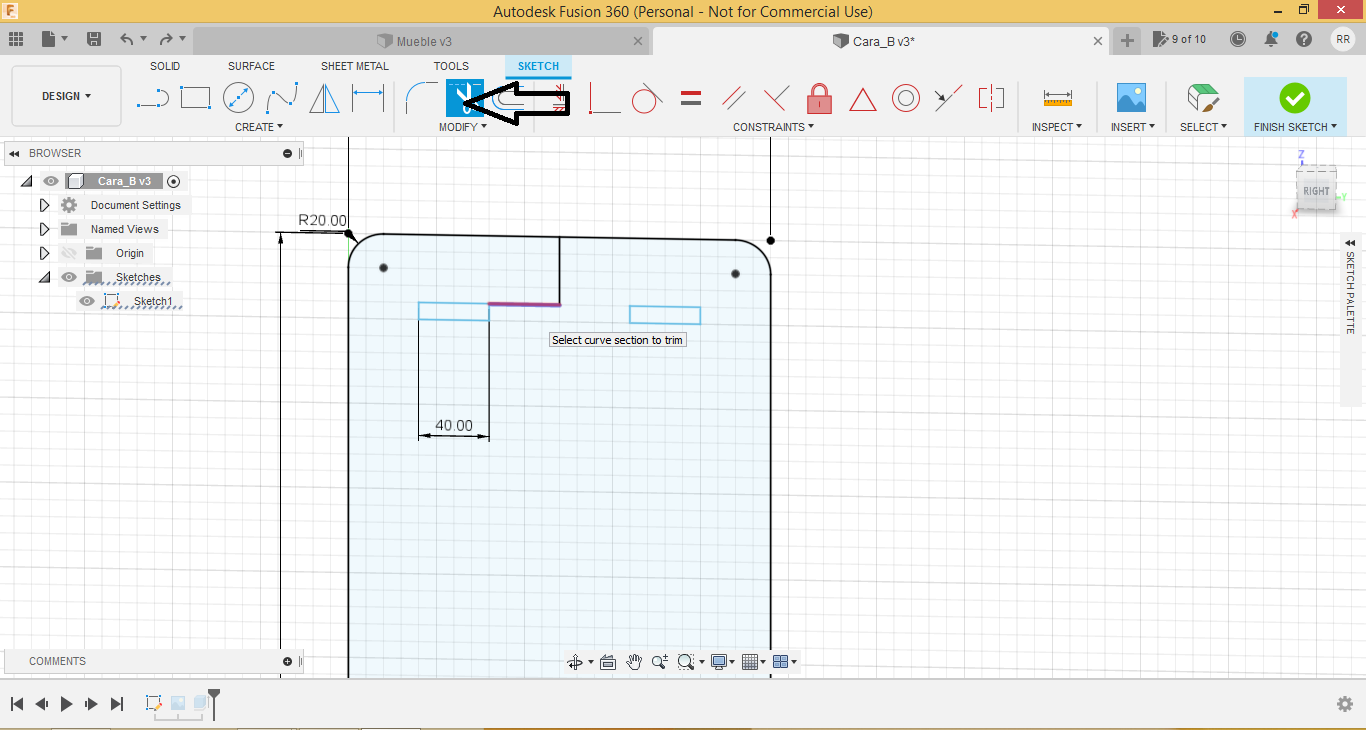The image size is (1366, 730).
Task: Collapse the Sketches folder
Action: tap(44, 277)
